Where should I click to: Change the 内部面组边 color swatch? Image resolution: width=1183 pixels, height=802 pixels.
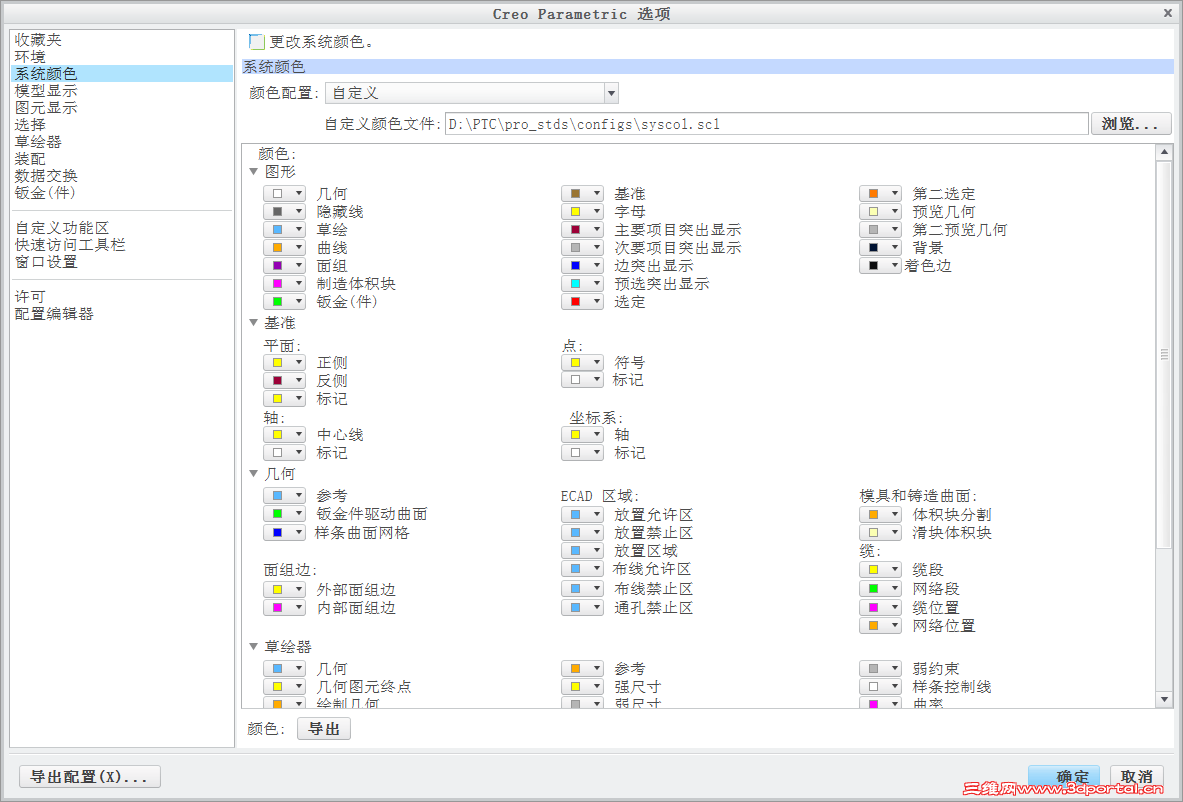[x=284, y=607]
